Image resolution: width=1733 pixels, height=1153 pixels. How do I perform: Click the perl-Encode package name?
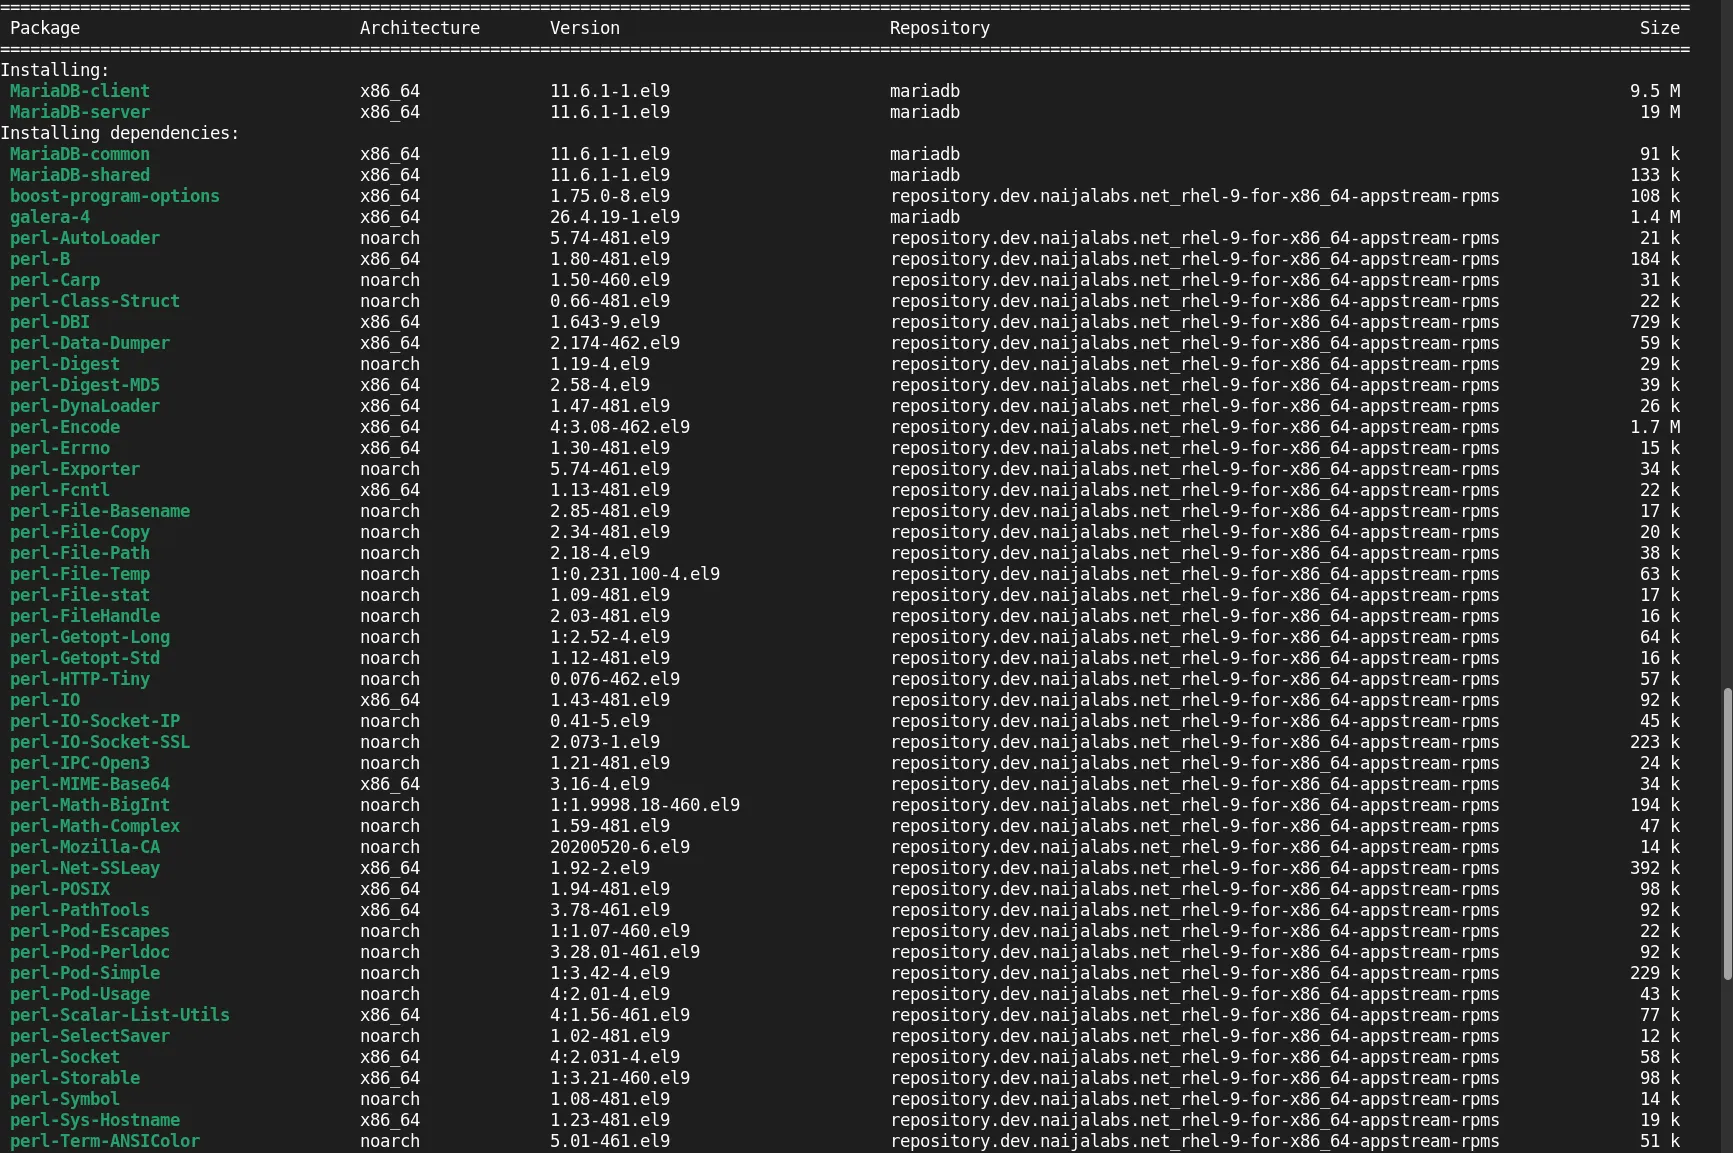65,427
